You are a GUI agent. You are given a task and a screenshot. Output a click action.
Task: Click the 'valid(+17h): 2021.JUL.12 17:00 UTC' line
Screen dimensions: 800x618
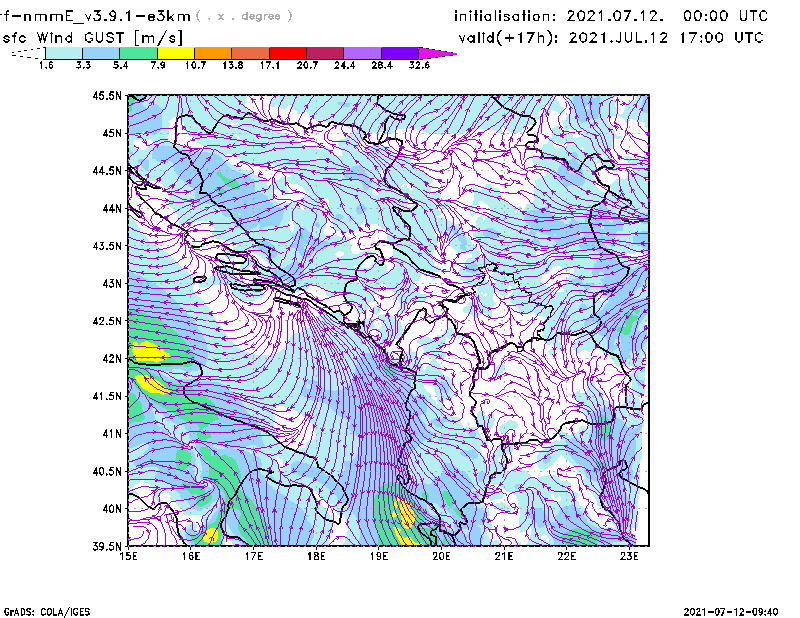pos(611,38)
